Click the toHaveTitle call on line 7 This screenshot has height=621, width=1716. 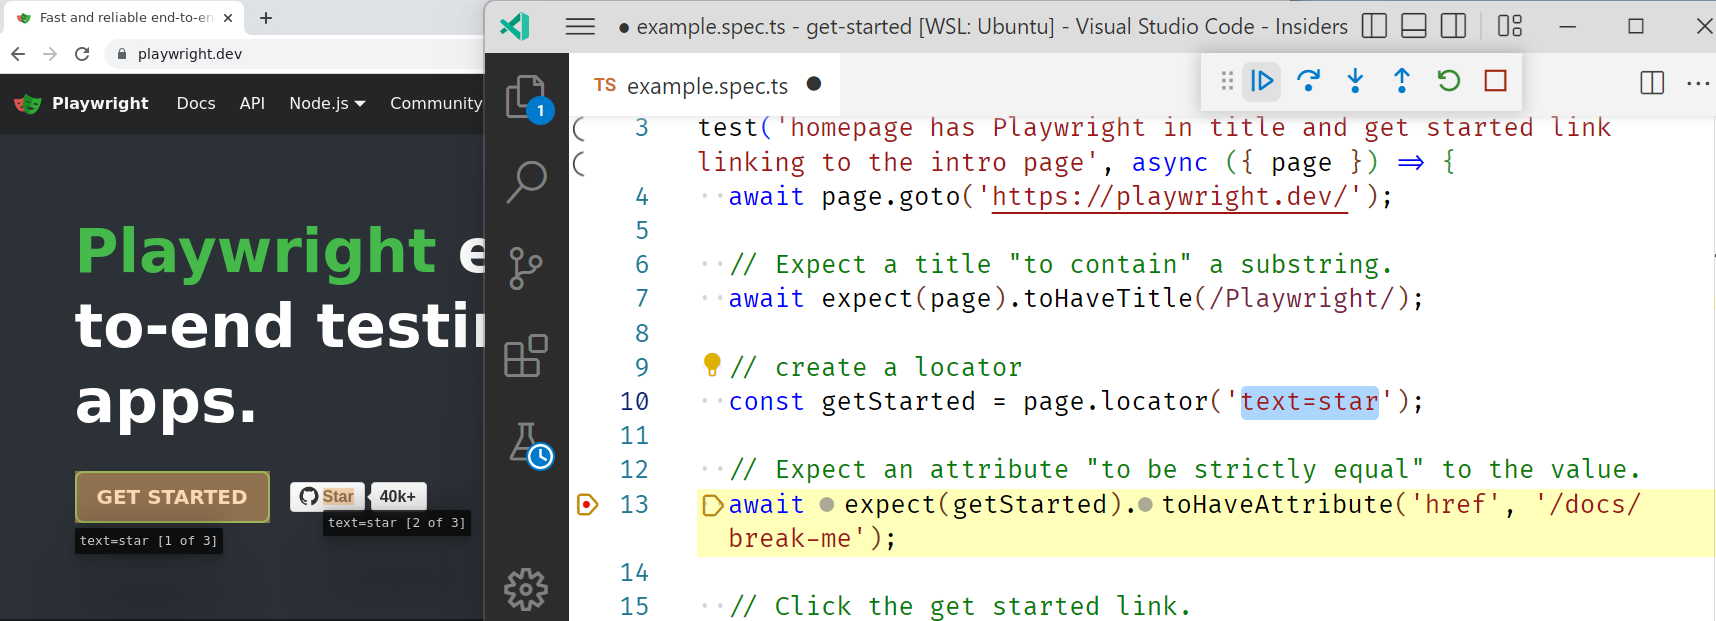1108,299
